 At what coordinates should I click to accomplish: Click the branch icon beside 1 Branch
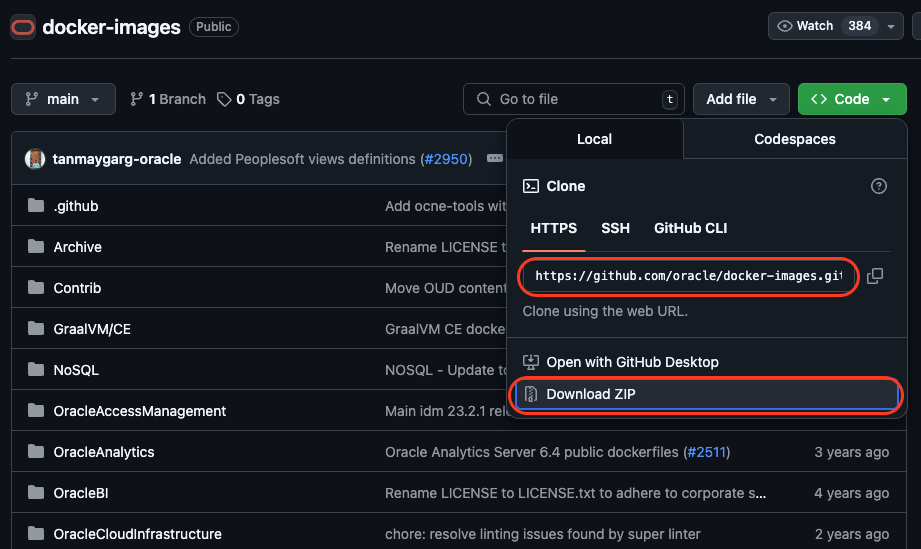point(136,99)
